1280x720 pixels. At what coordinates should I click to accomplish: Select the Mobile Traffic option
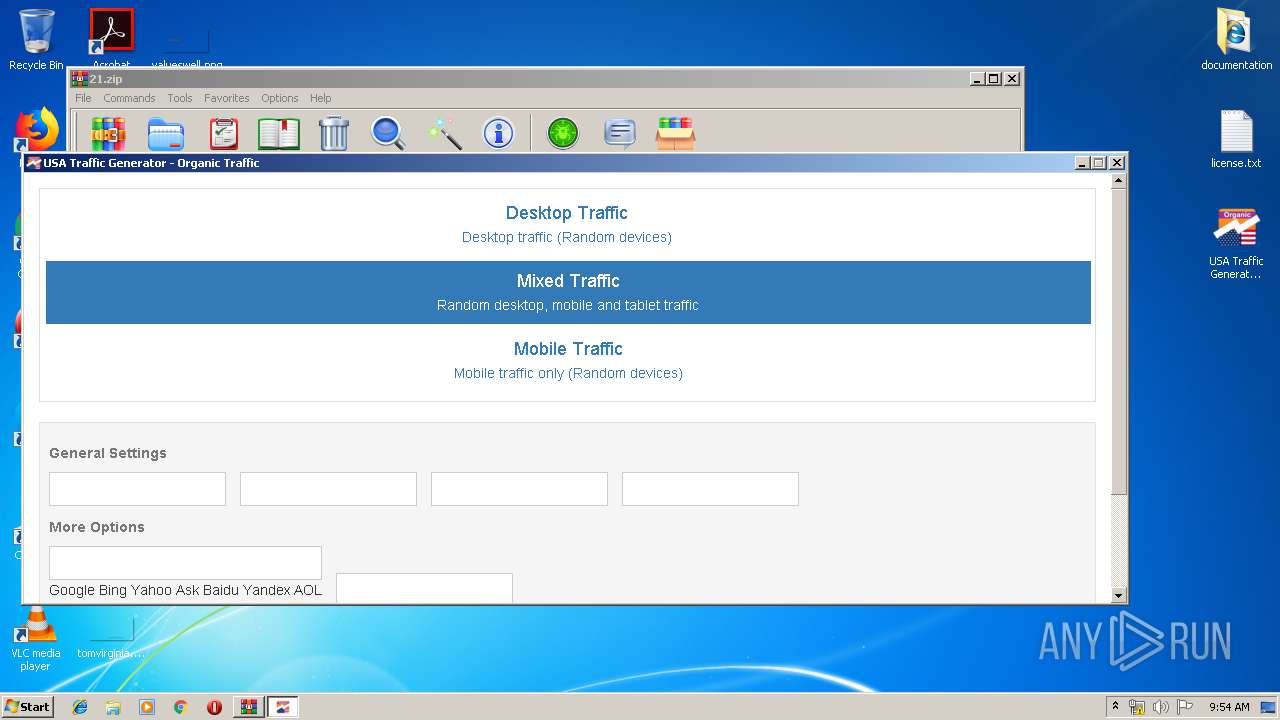568,360
